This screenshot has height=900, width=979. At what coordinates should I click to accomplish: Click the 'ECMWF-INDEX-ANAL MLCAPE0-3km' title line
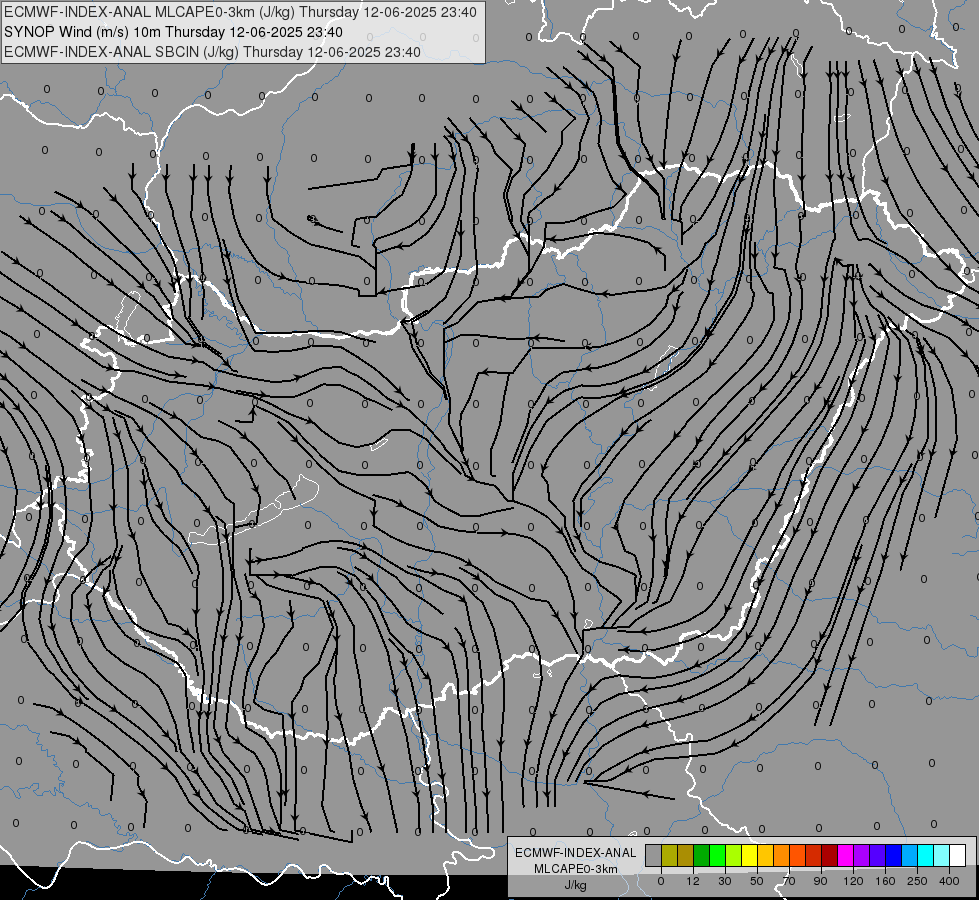point(240,12)
